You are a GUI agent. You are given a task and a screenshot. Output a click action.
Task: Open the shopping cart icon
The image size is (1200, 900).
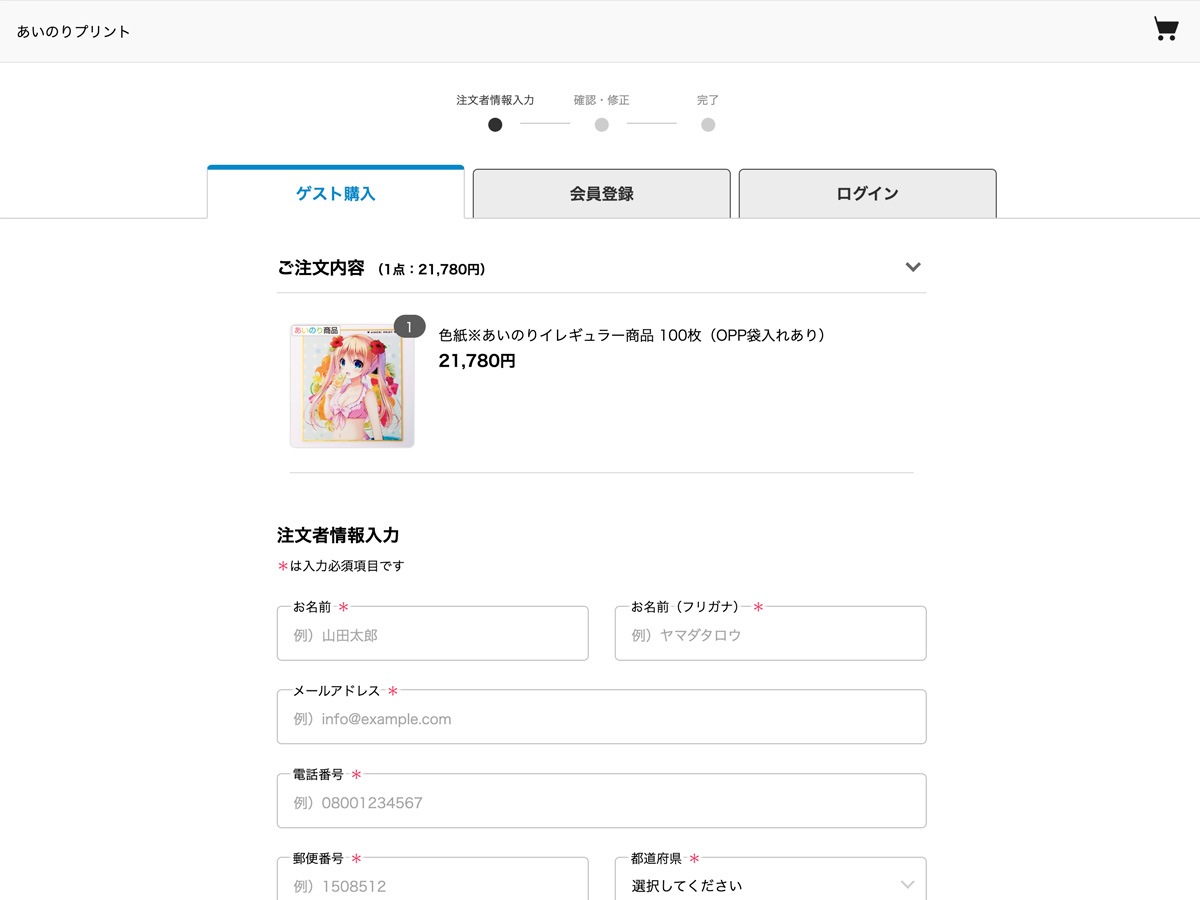[1164, 29]
